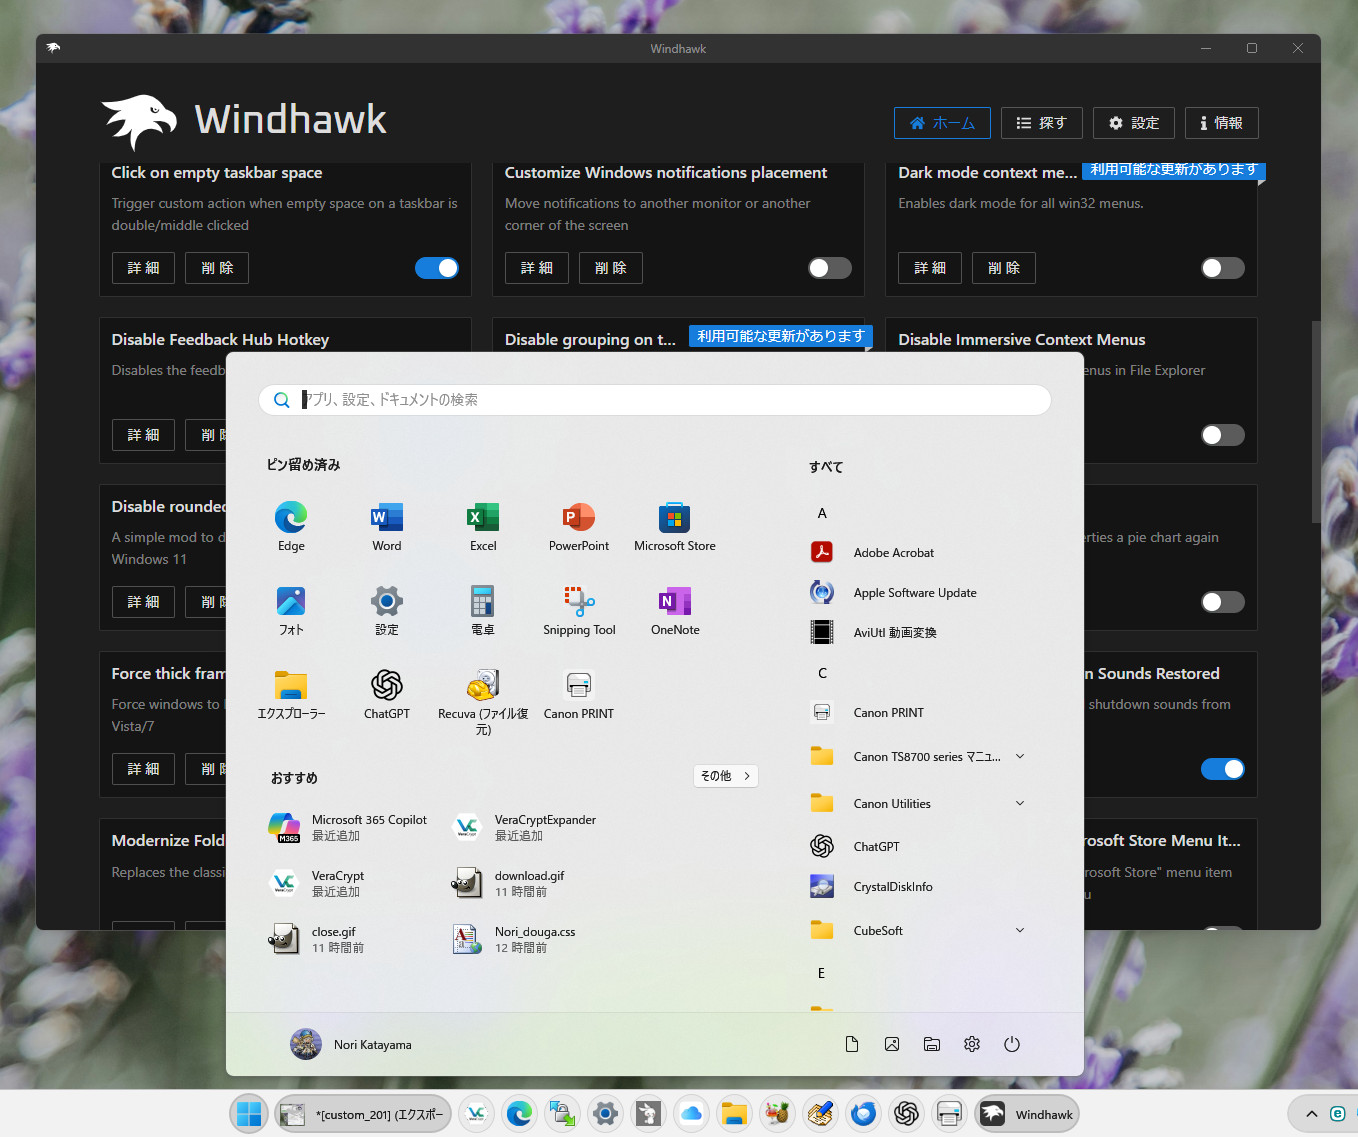The height and width of the screenshot is (1137, 1358).
Task: Click letter C header in apps list
Action: (x=822, y=673)
